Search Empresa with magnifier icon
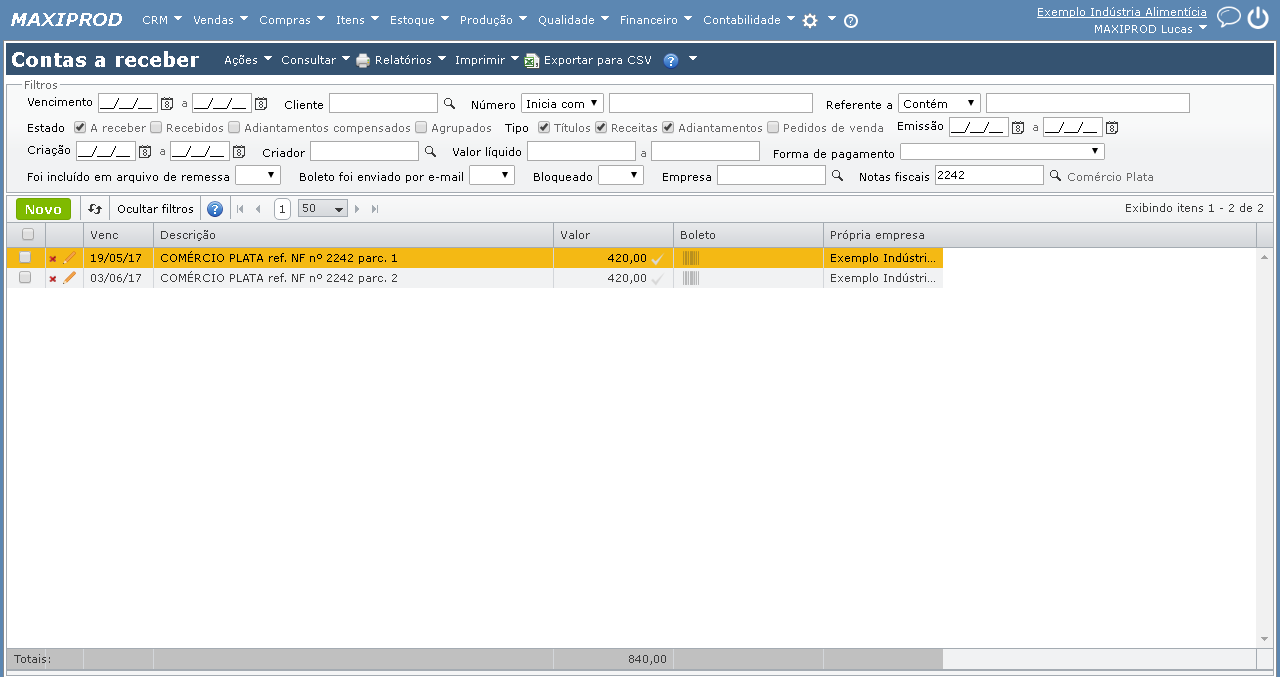The width and height of the screenshot is (1280, 677). pyautogui.click(x=837, y=176)
